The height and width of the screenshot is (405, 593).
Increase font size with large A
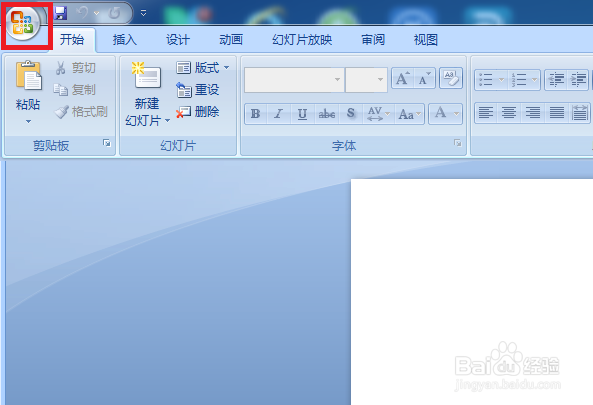point(402,78)
